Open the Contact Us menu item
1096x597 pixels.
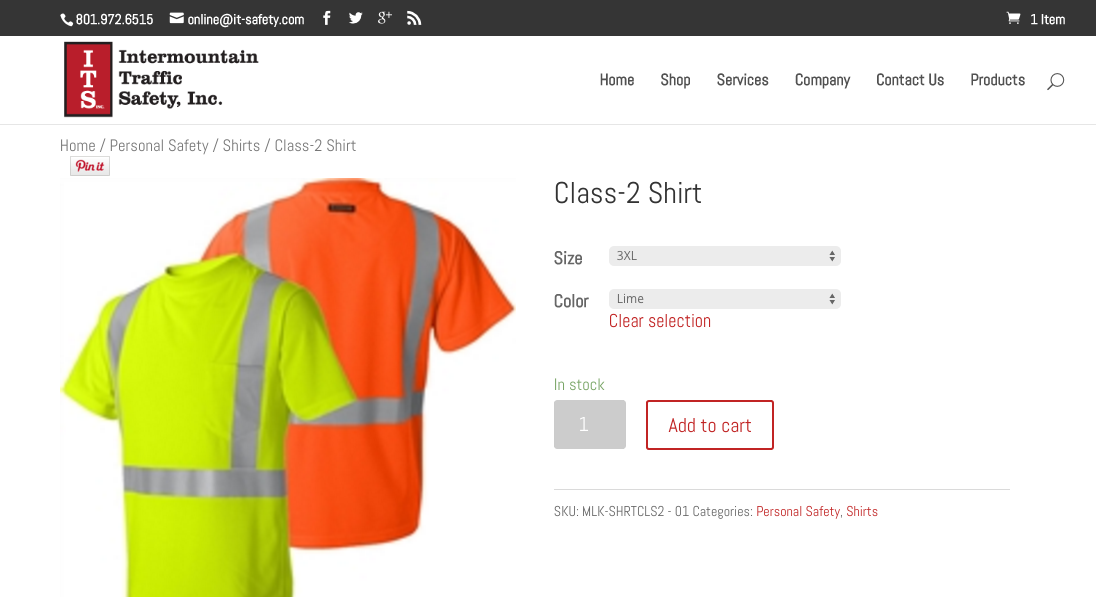tap(910, 80)
